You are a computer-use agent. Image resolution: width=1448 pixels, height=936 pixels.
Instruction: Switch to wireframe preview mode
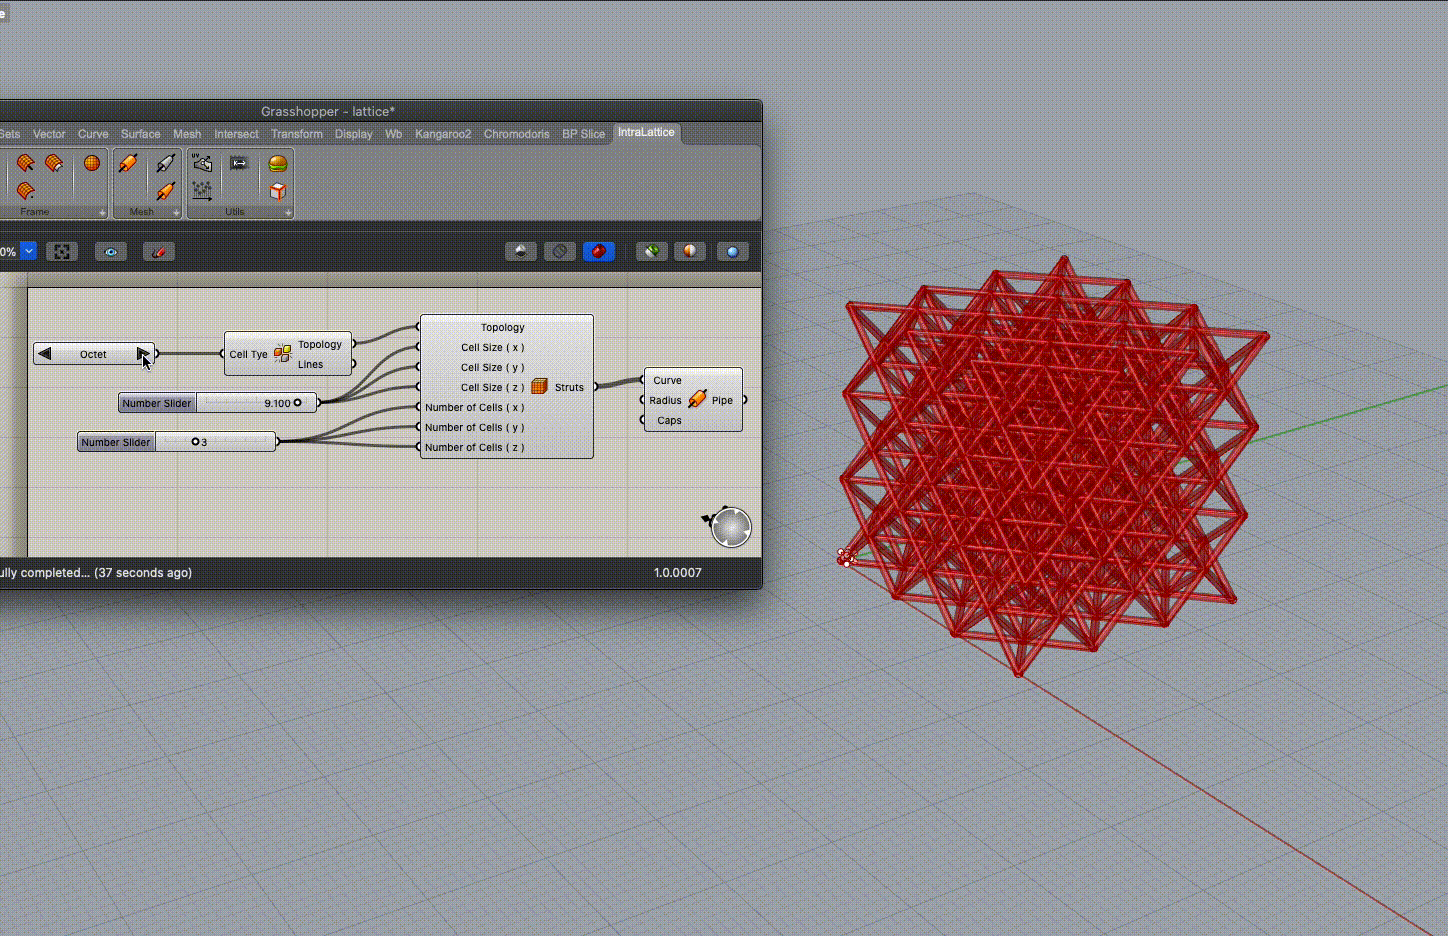point(560,252)
